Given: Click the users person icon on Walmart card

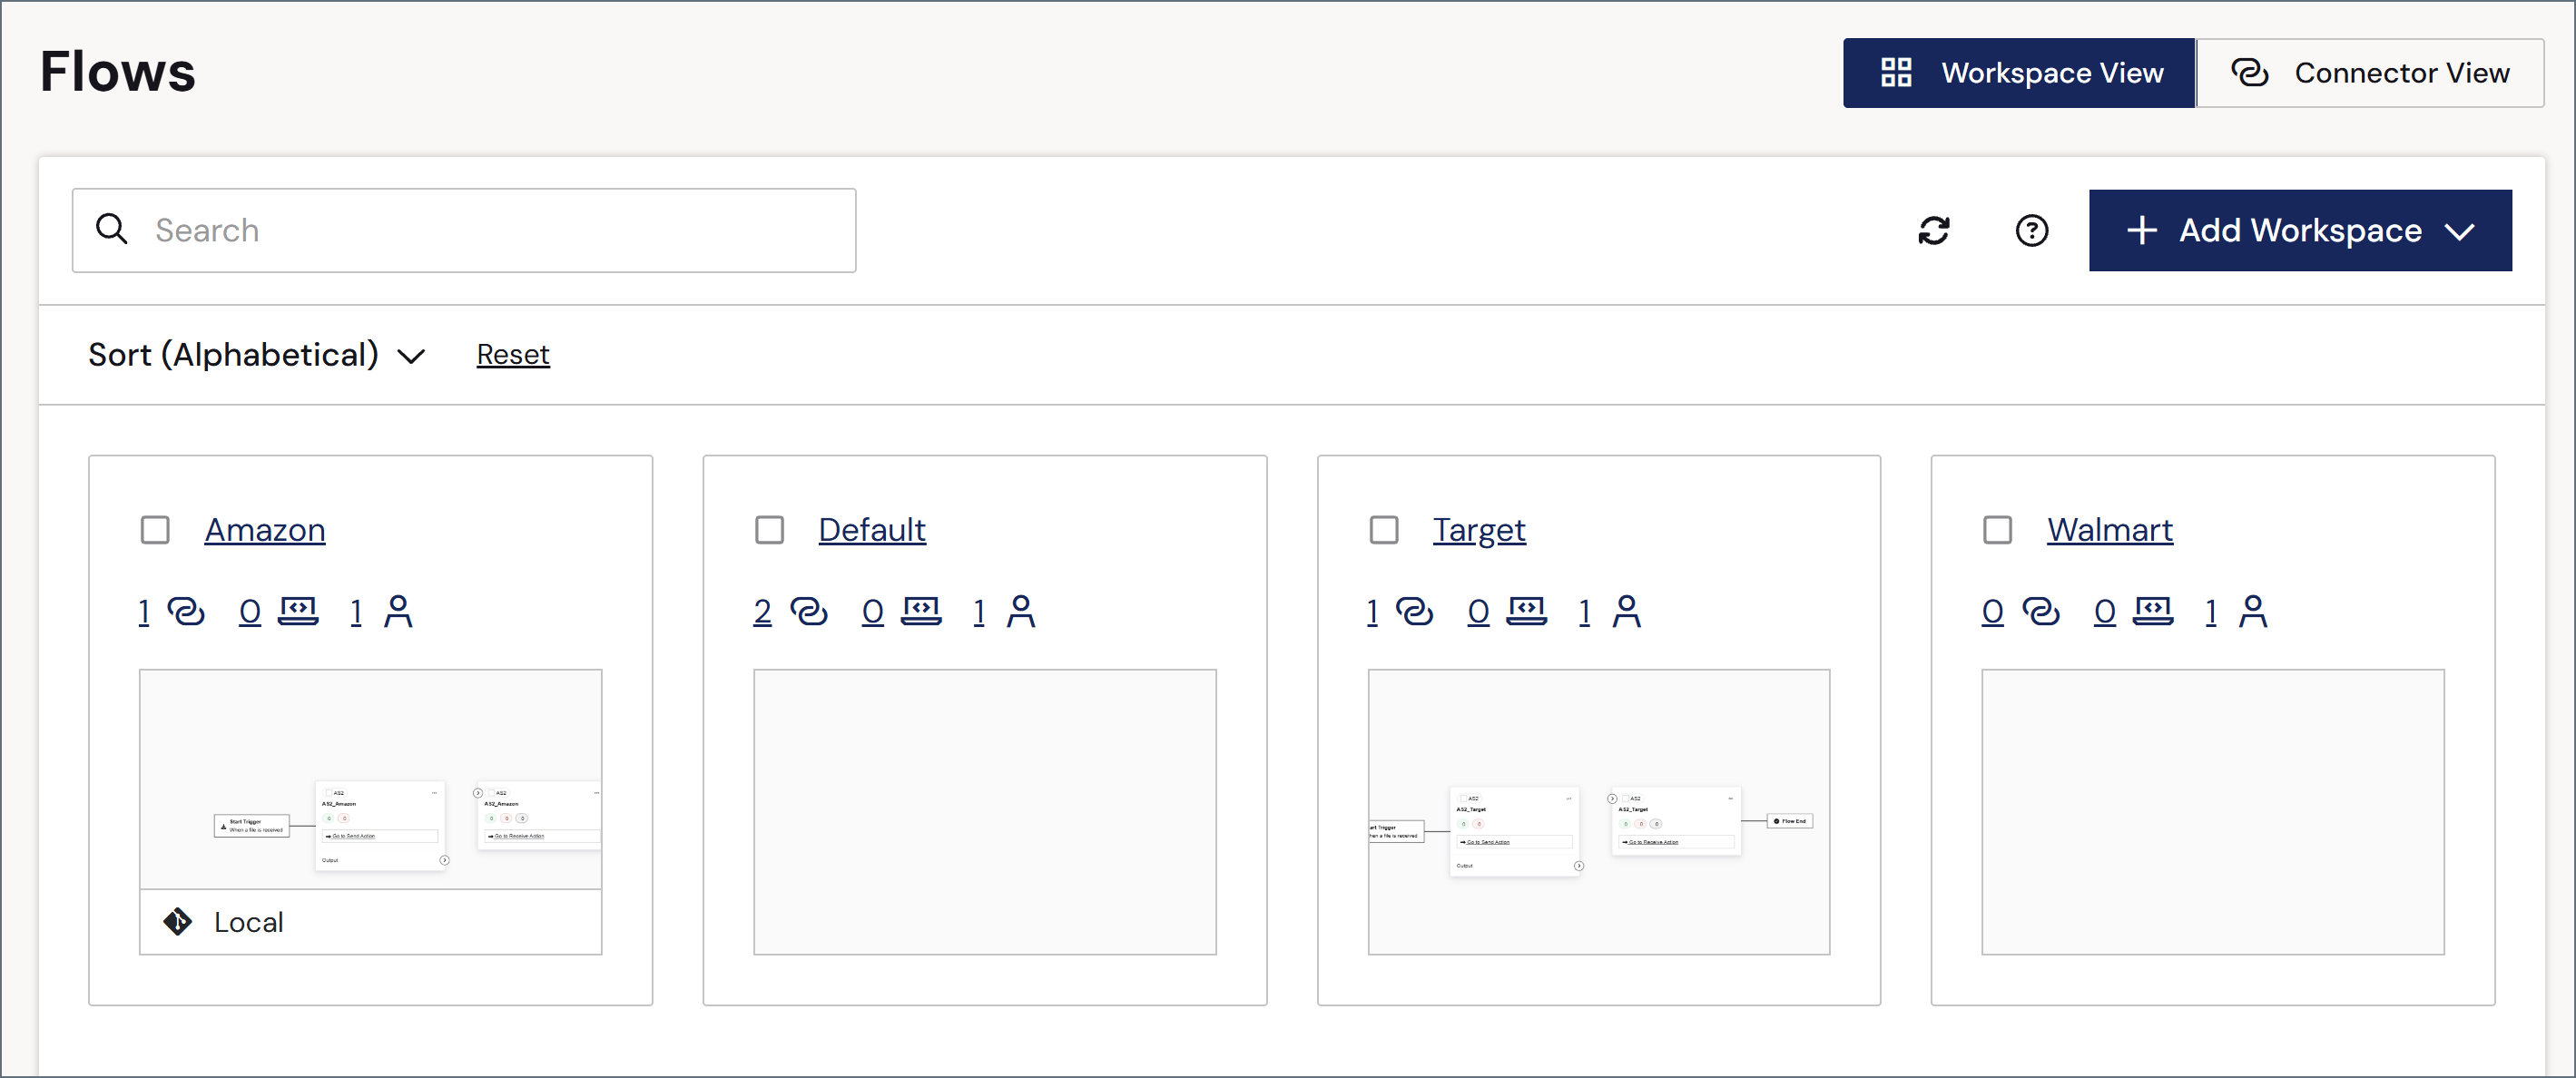Looking at the screenshot, I should point(2252,611).
